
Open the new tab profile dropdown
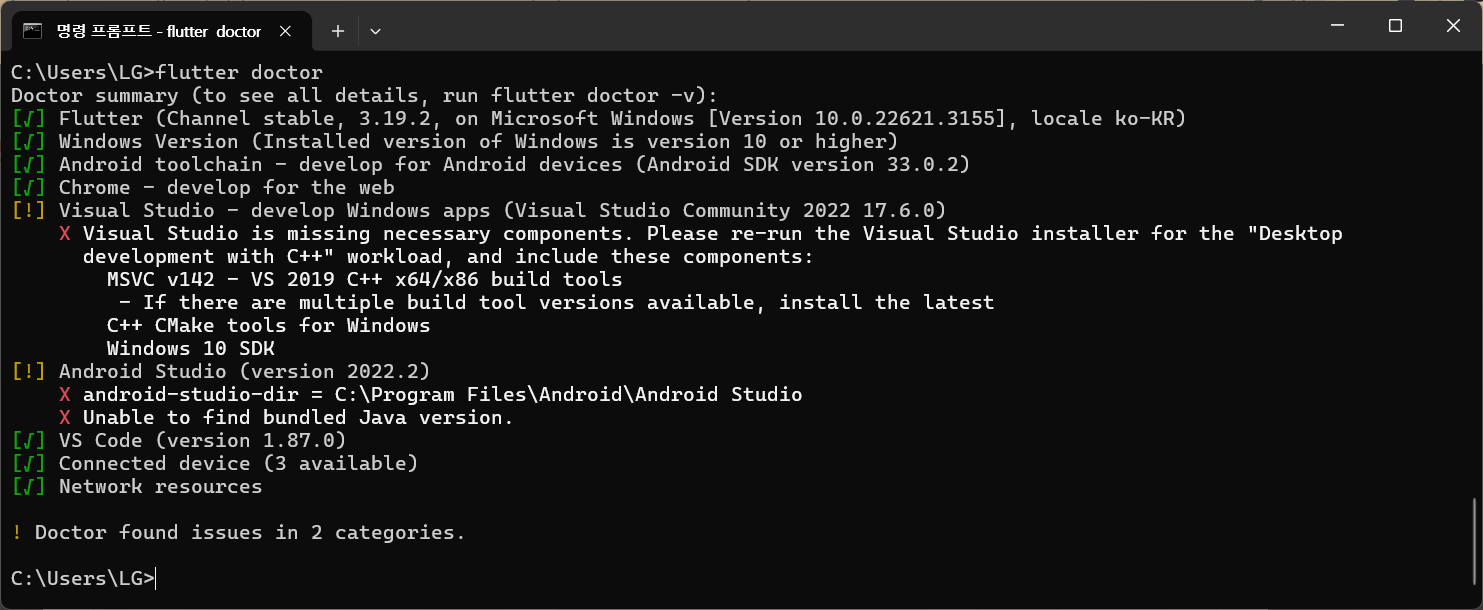coord(375,31)
